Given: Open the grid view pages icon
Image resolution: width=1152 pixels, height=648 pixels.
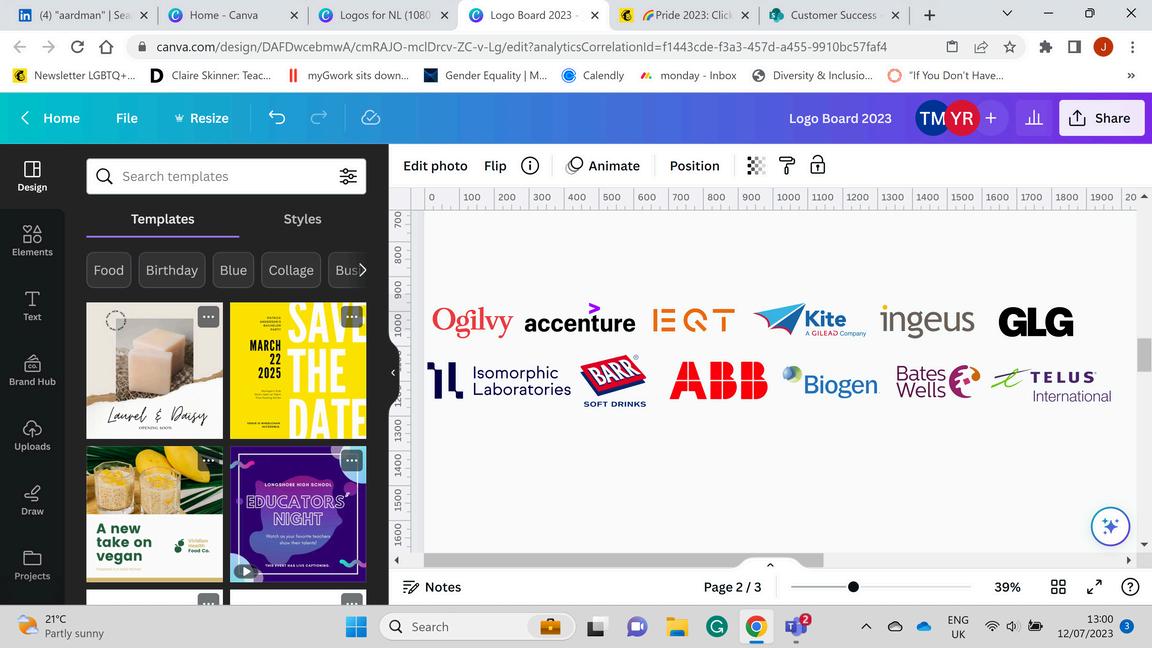Looking at the screenshot, I should pos(1058,587).
